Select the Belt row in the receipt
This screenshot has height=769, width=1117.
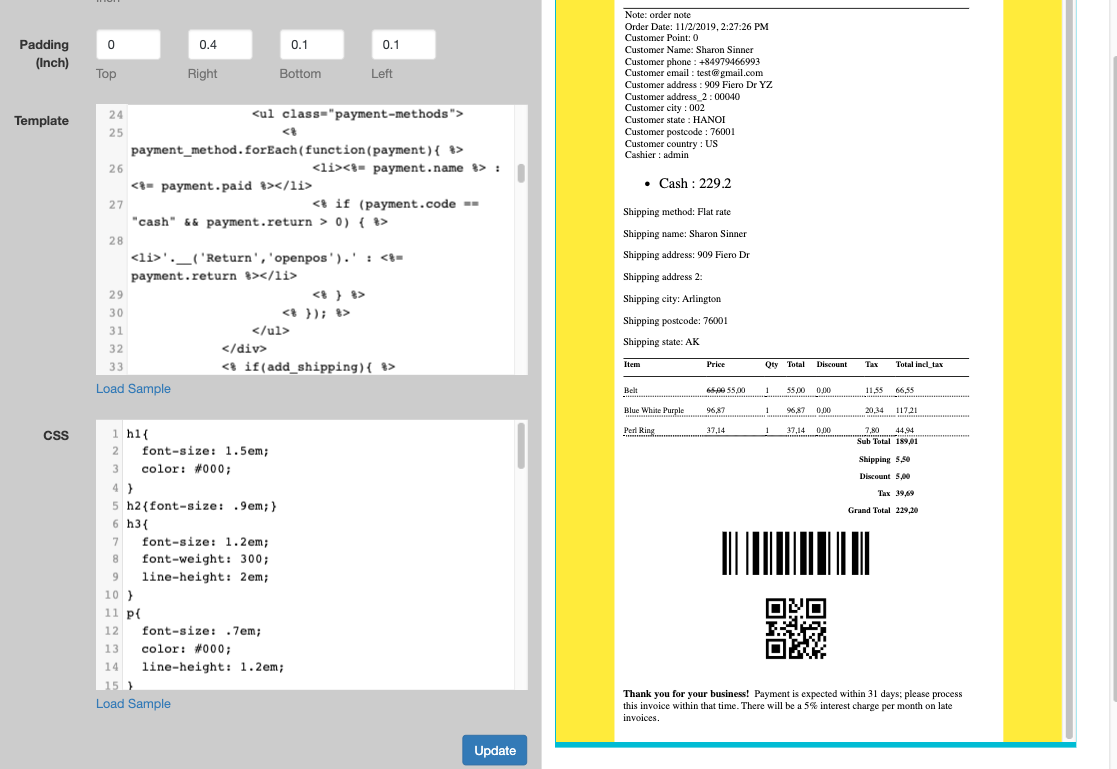click(631, 390)
